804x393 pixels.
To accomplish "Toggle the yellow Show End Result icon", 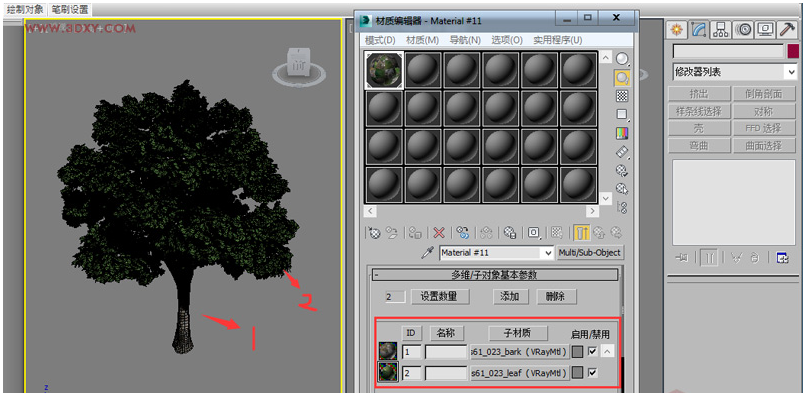I will point(581,233).
